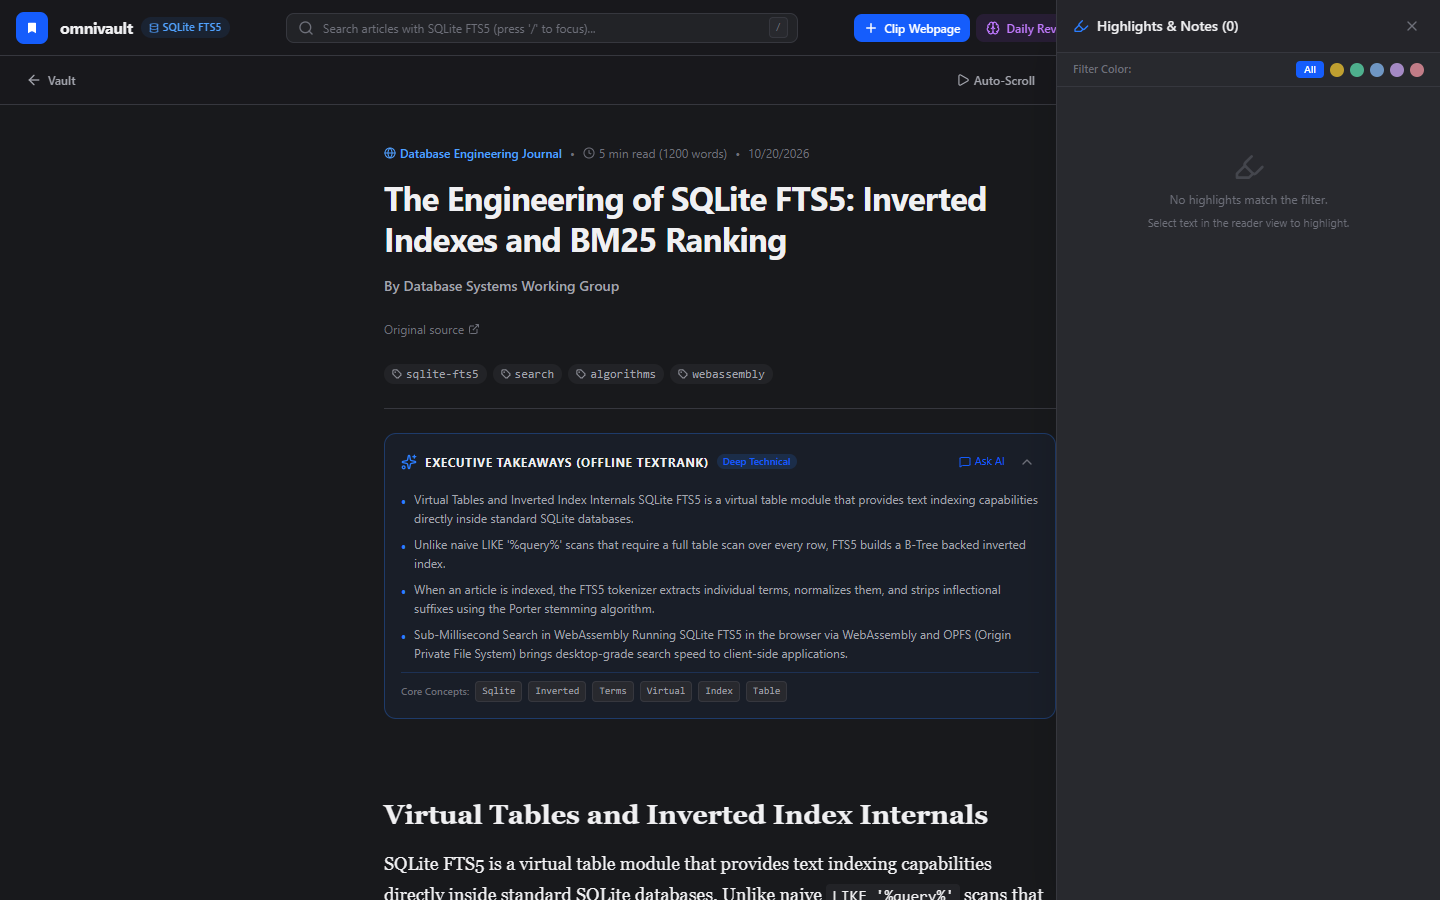The width and height of the screenshot is (1440, 900).
Task: Click the SQLite FTS5 badge
Action: (185, 28)
